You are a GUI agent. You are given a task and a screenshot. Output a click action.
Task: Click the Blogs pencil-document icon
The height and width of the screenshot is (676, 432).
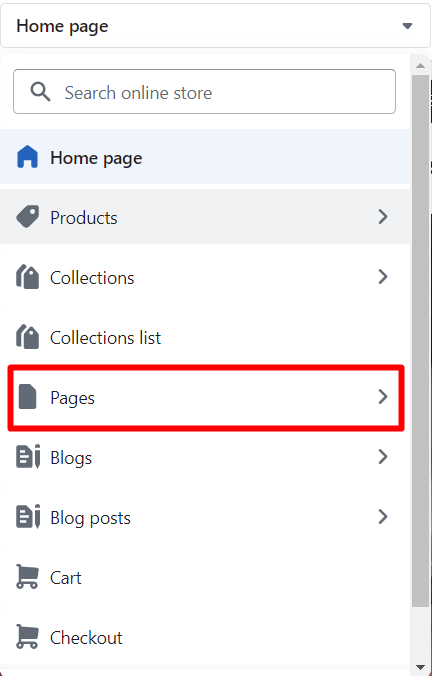[28, 457]
